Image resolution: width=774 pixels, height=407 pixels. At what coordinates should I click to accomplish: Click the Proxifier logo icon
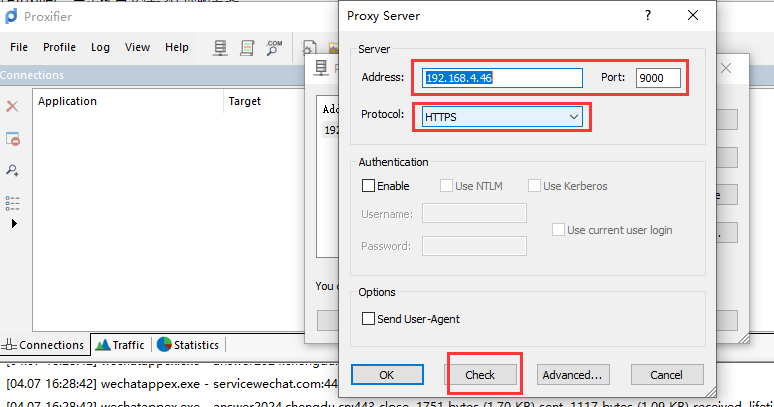pos(11,16)
